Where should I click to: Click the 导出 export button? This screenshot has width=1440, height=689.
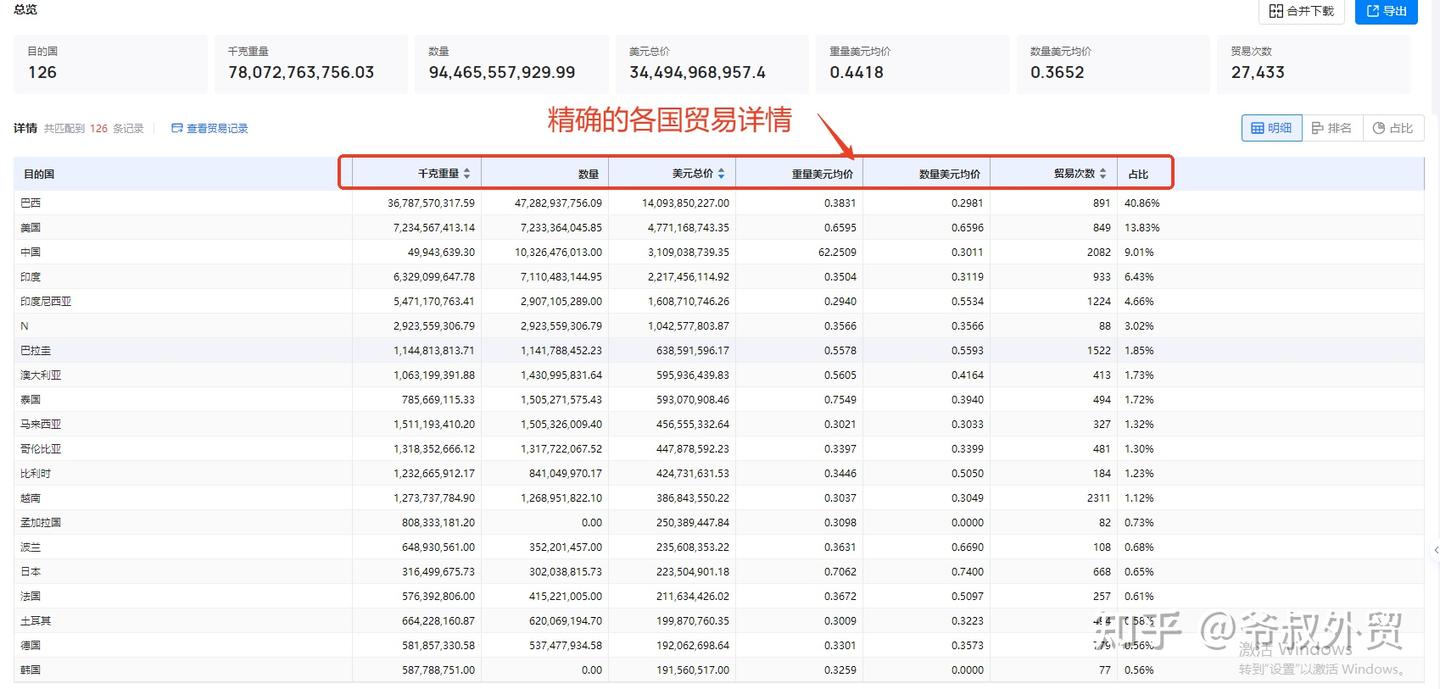[1386, 12]
